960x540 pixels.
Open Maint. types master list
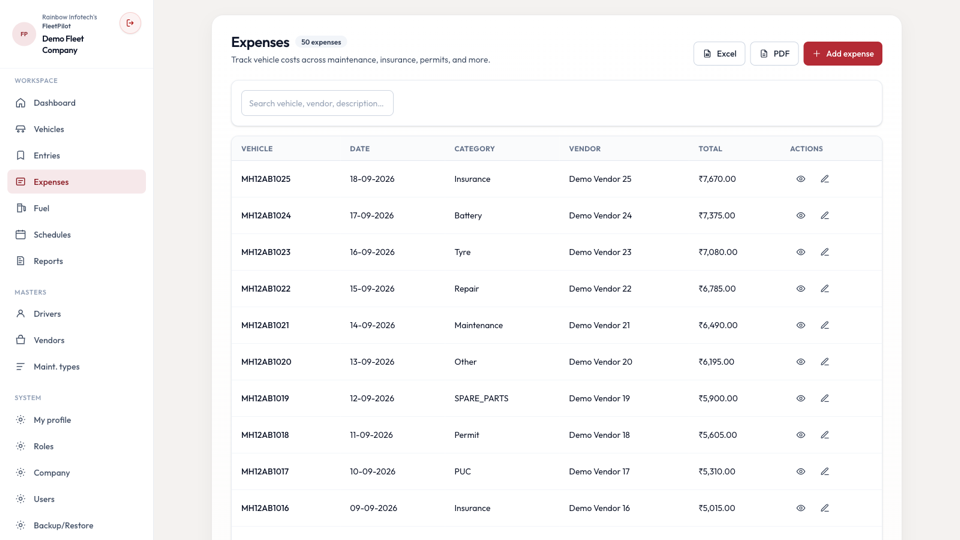(77, 366)
